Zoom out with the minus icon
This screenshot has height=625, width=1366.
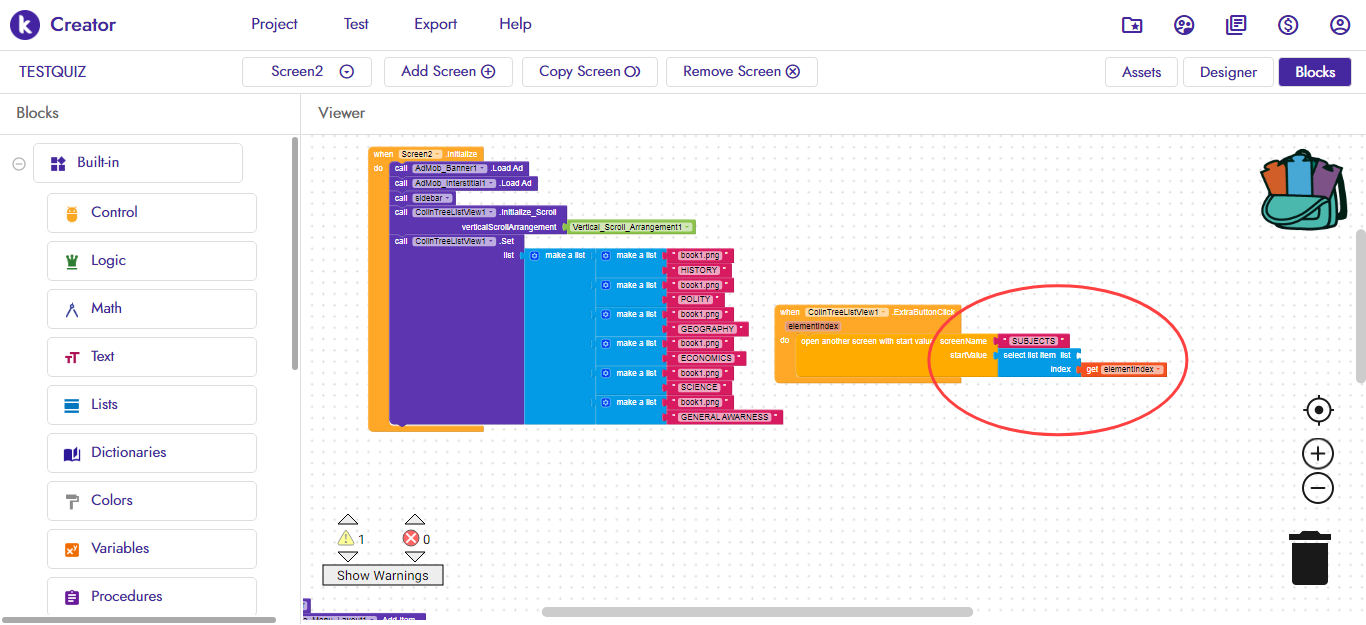click(x=1319, y=488)
